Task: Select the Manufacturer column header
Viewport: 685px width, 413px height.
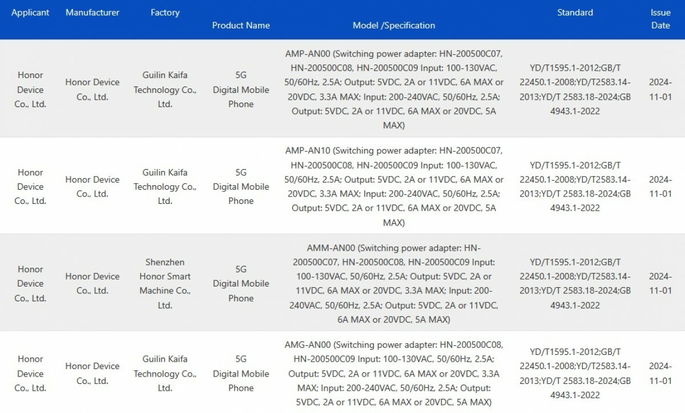Action: tap(92, 13)
